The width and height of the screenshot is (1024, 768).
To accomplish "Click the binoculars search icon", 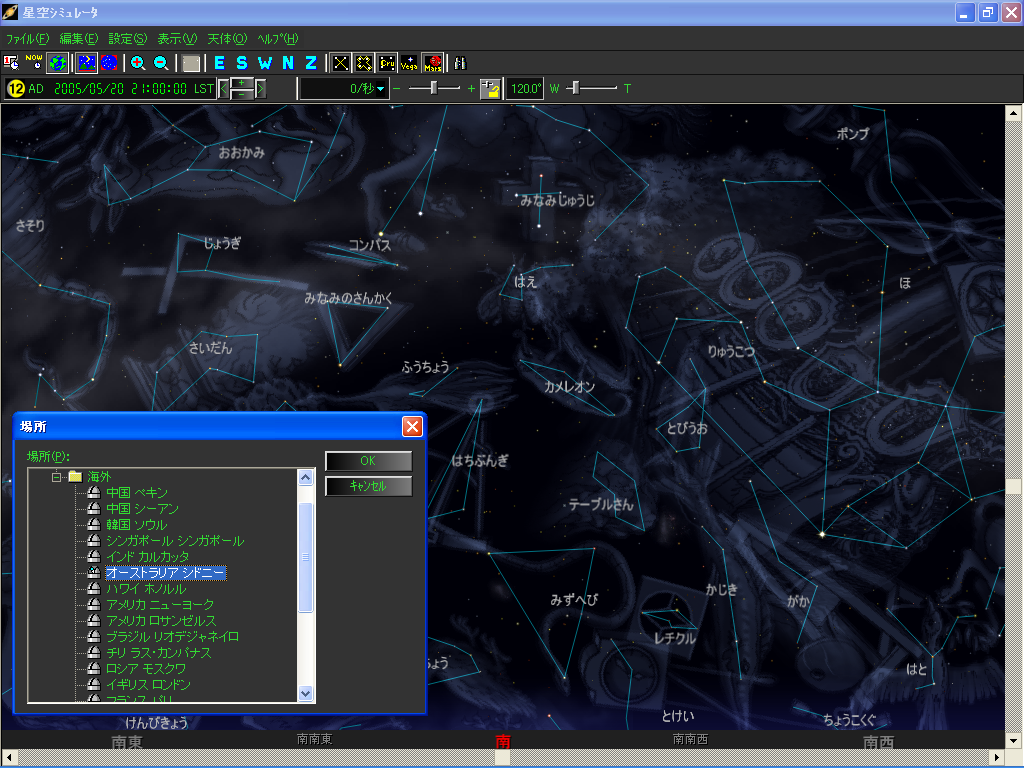I will 460,63.
